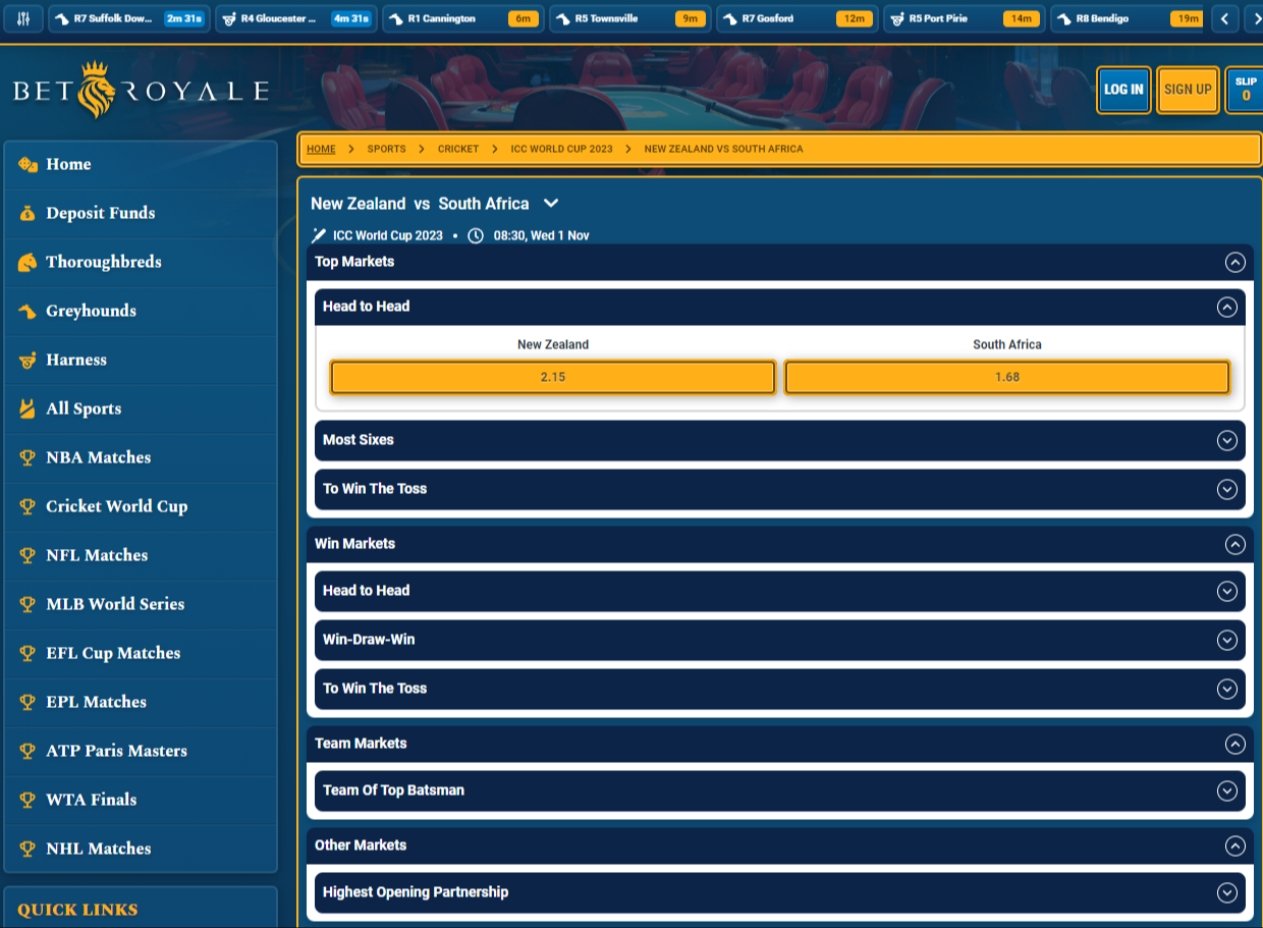Select Cricket World Cup in sidebar
Screen dimensions: 1263x928
tap(140, 507)
